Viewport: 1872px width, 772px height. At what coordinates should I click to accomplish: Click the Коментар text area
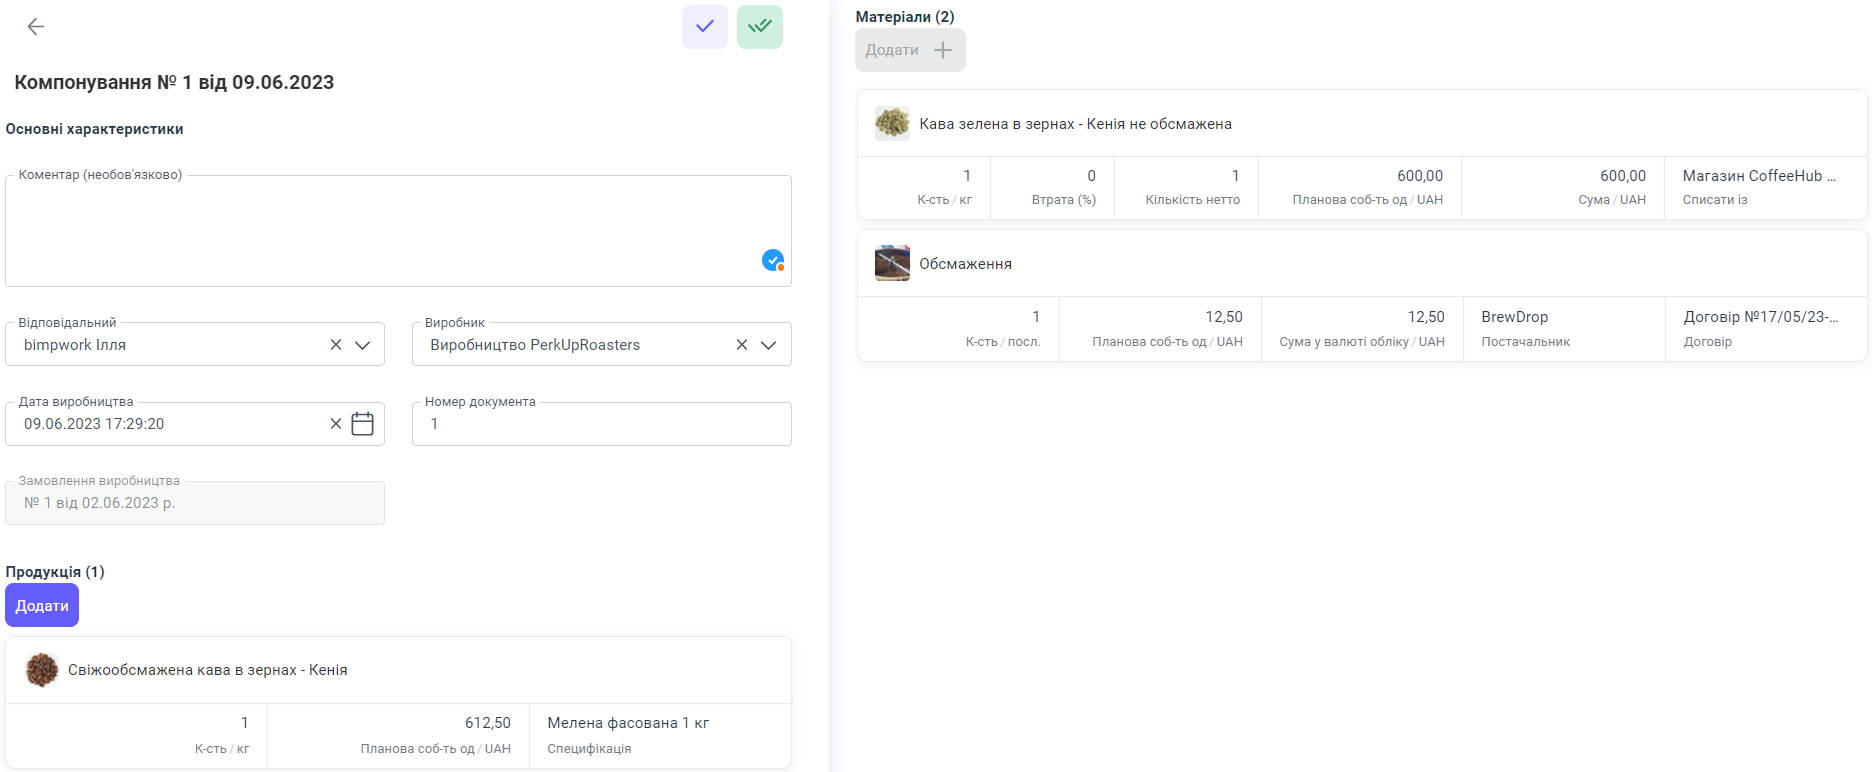click(380, 230)
